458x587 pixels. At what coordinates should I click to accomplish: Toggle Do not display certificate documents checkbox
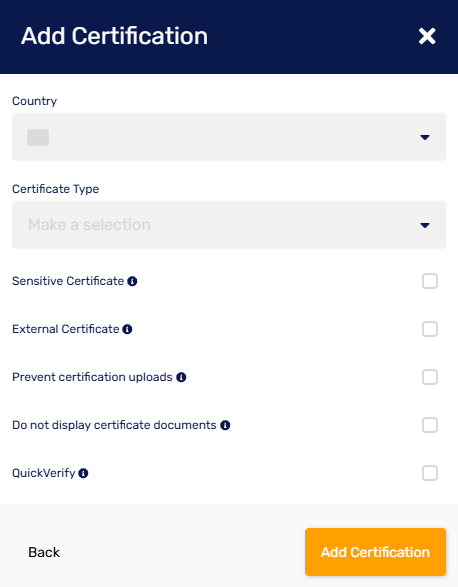coord(430,425)
